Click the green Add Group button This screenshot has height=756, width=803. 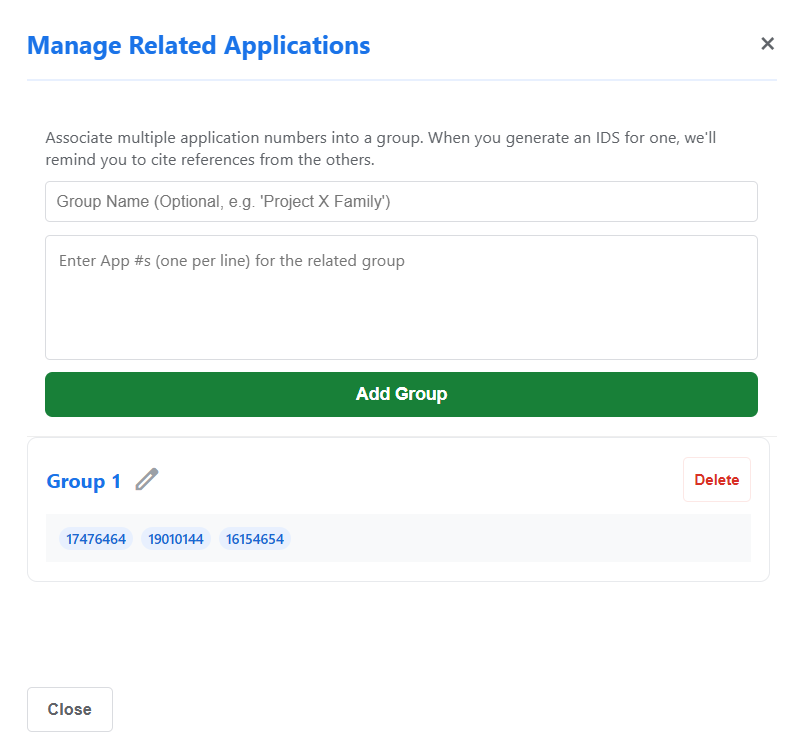(401, 394)
